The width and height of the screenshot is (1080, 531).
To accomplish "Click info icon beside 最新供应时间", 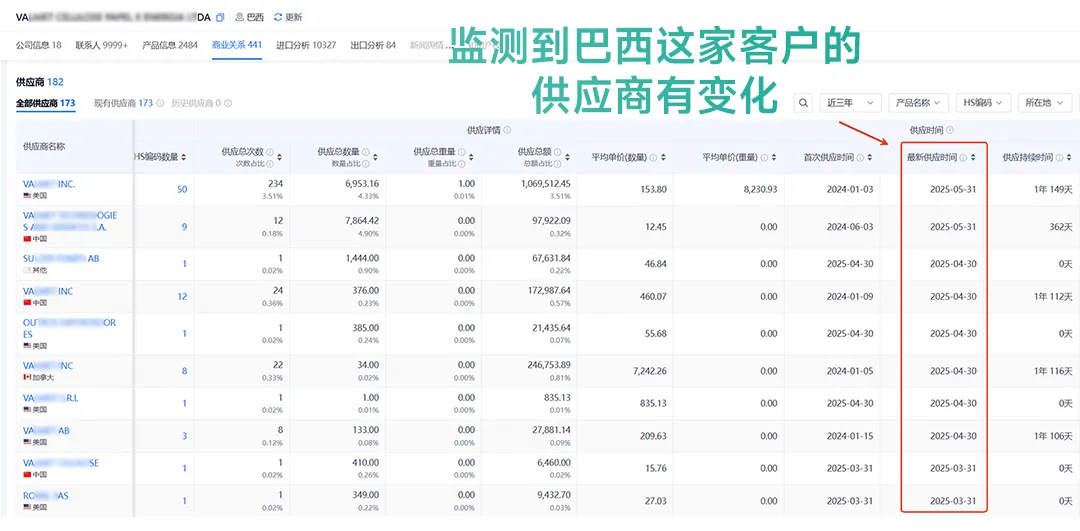I will 962,157.
